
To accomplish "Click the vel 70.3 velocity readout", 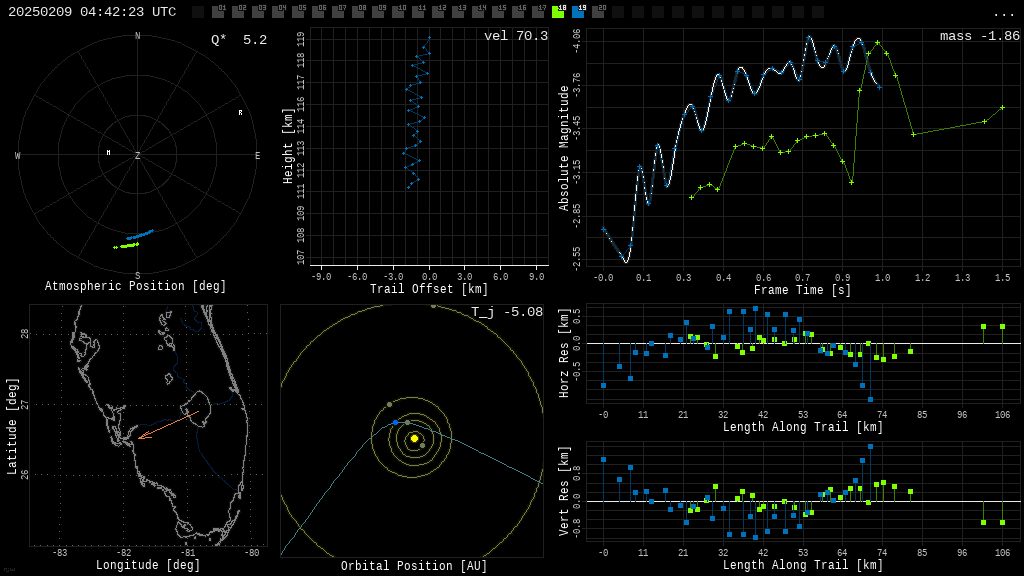I will (515, 36).
